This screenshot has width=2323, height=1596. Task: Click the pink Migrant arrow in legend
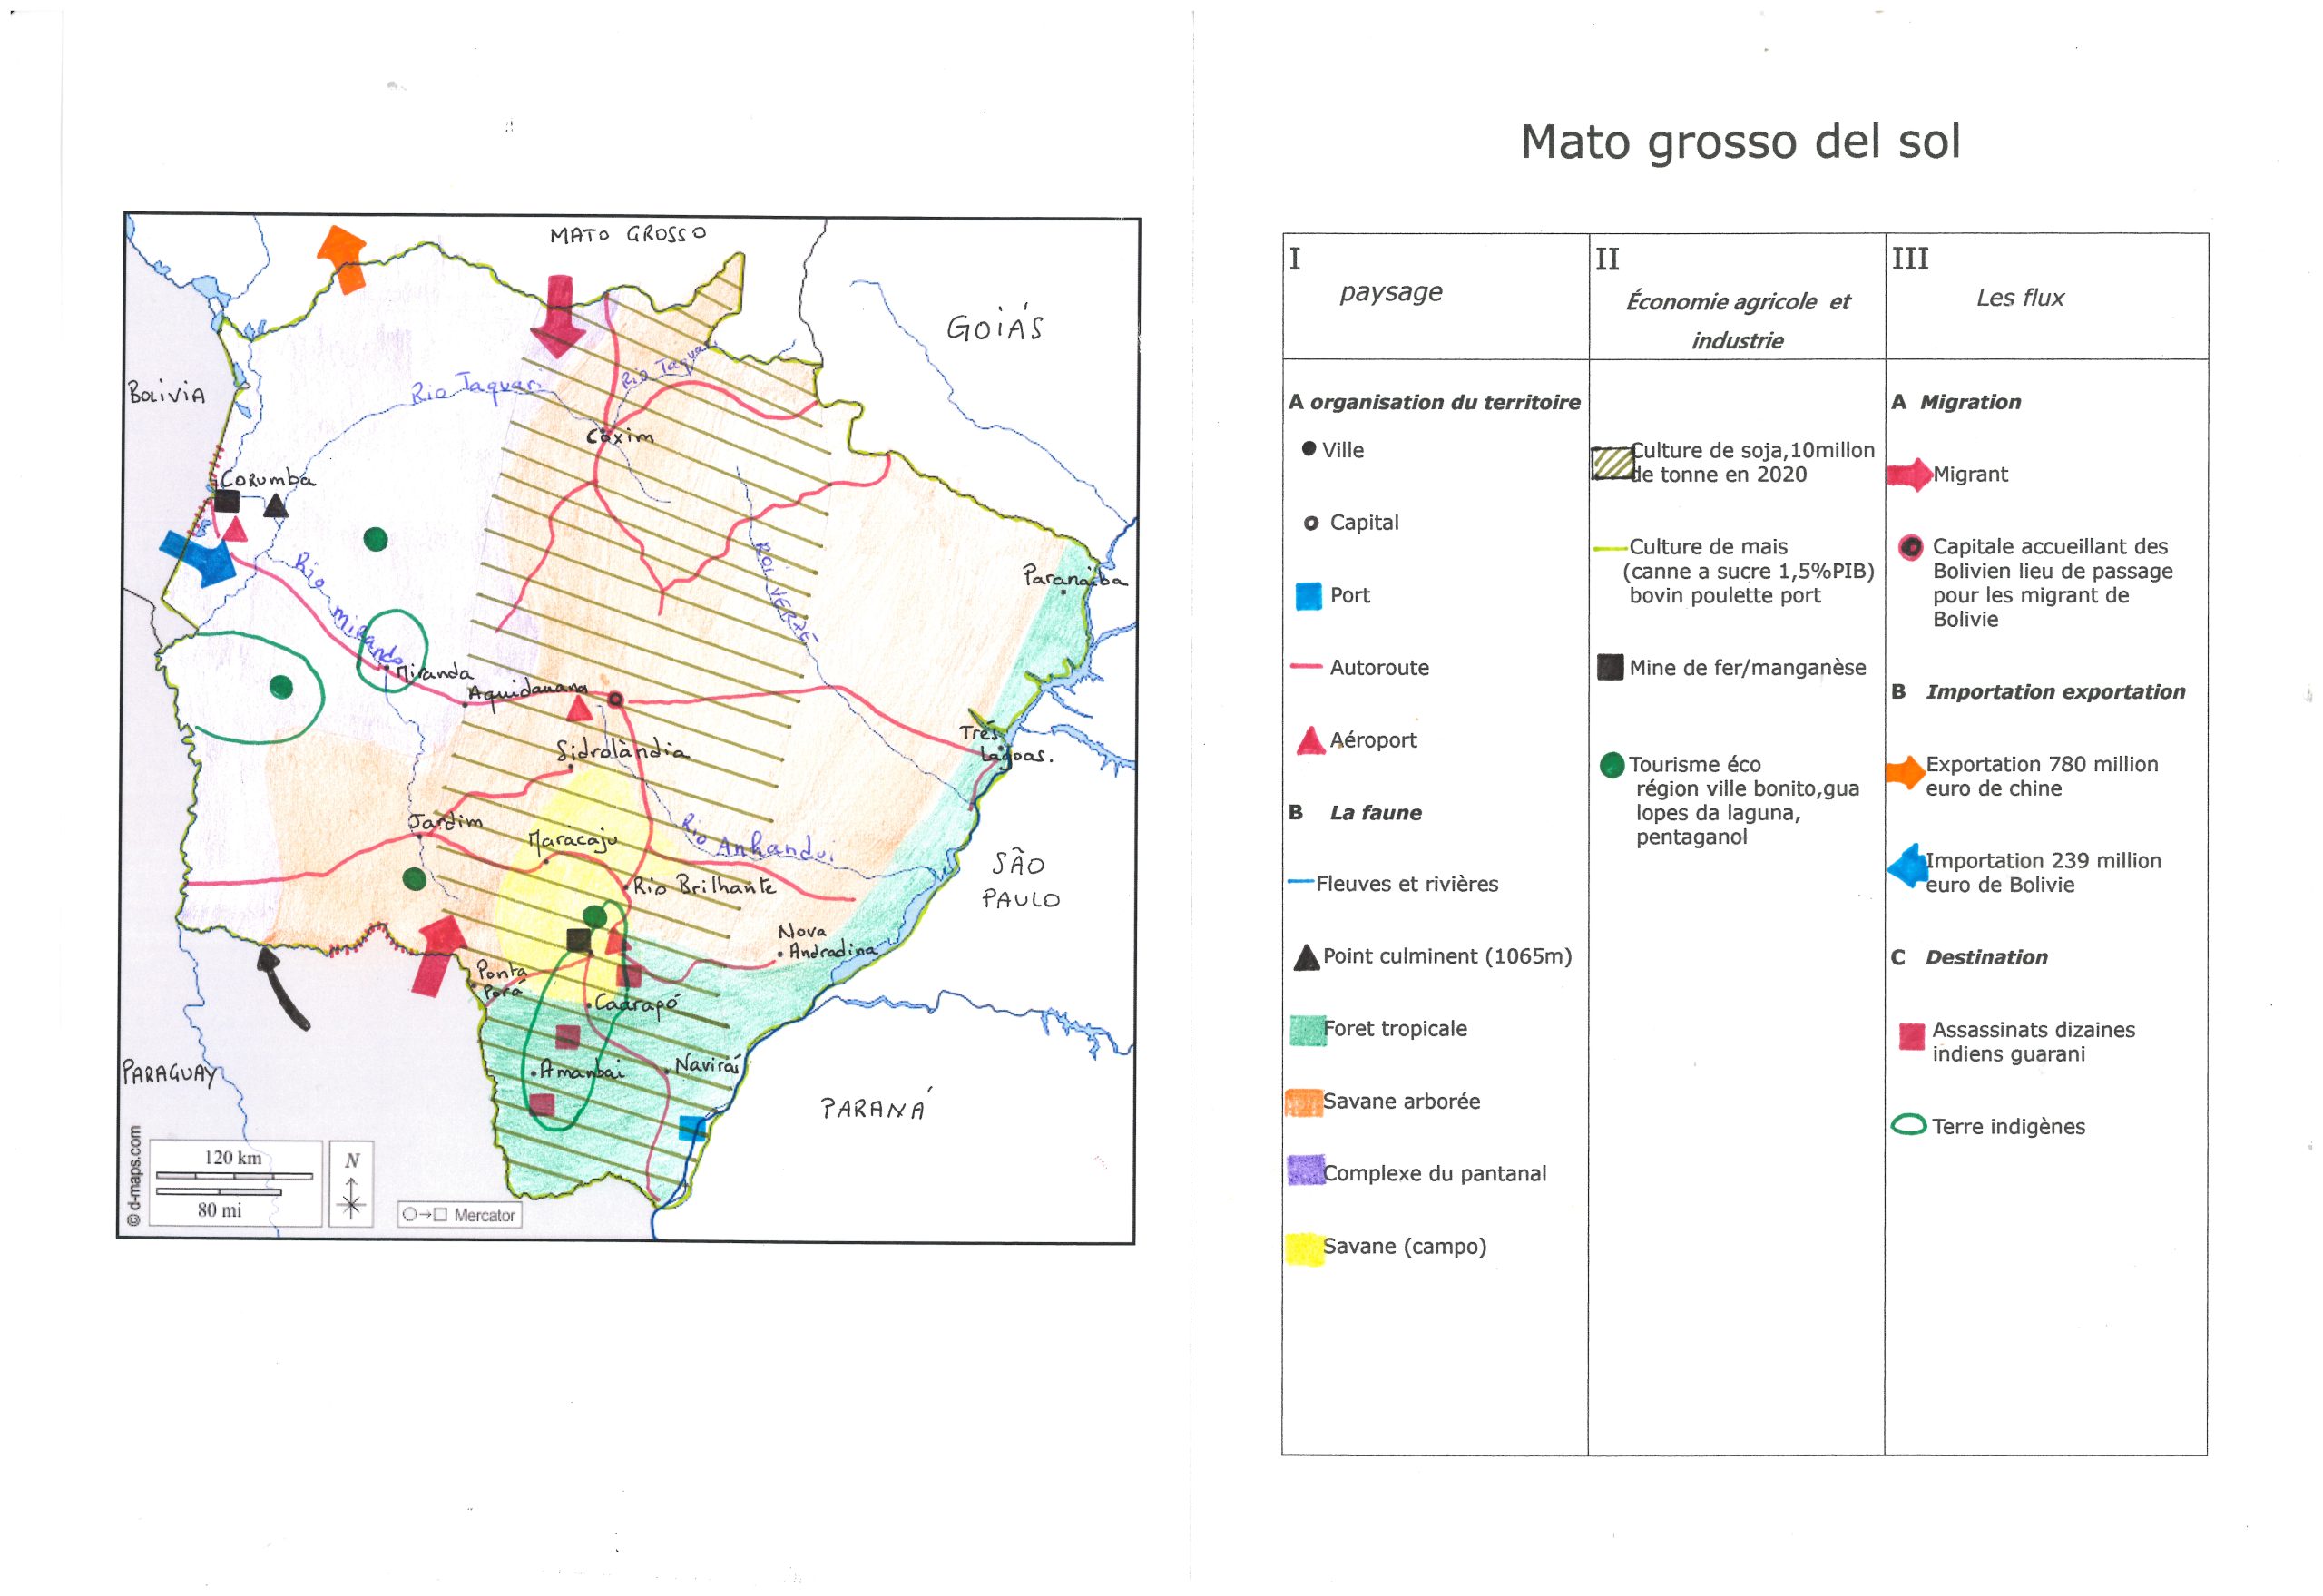pos(1909,475)
